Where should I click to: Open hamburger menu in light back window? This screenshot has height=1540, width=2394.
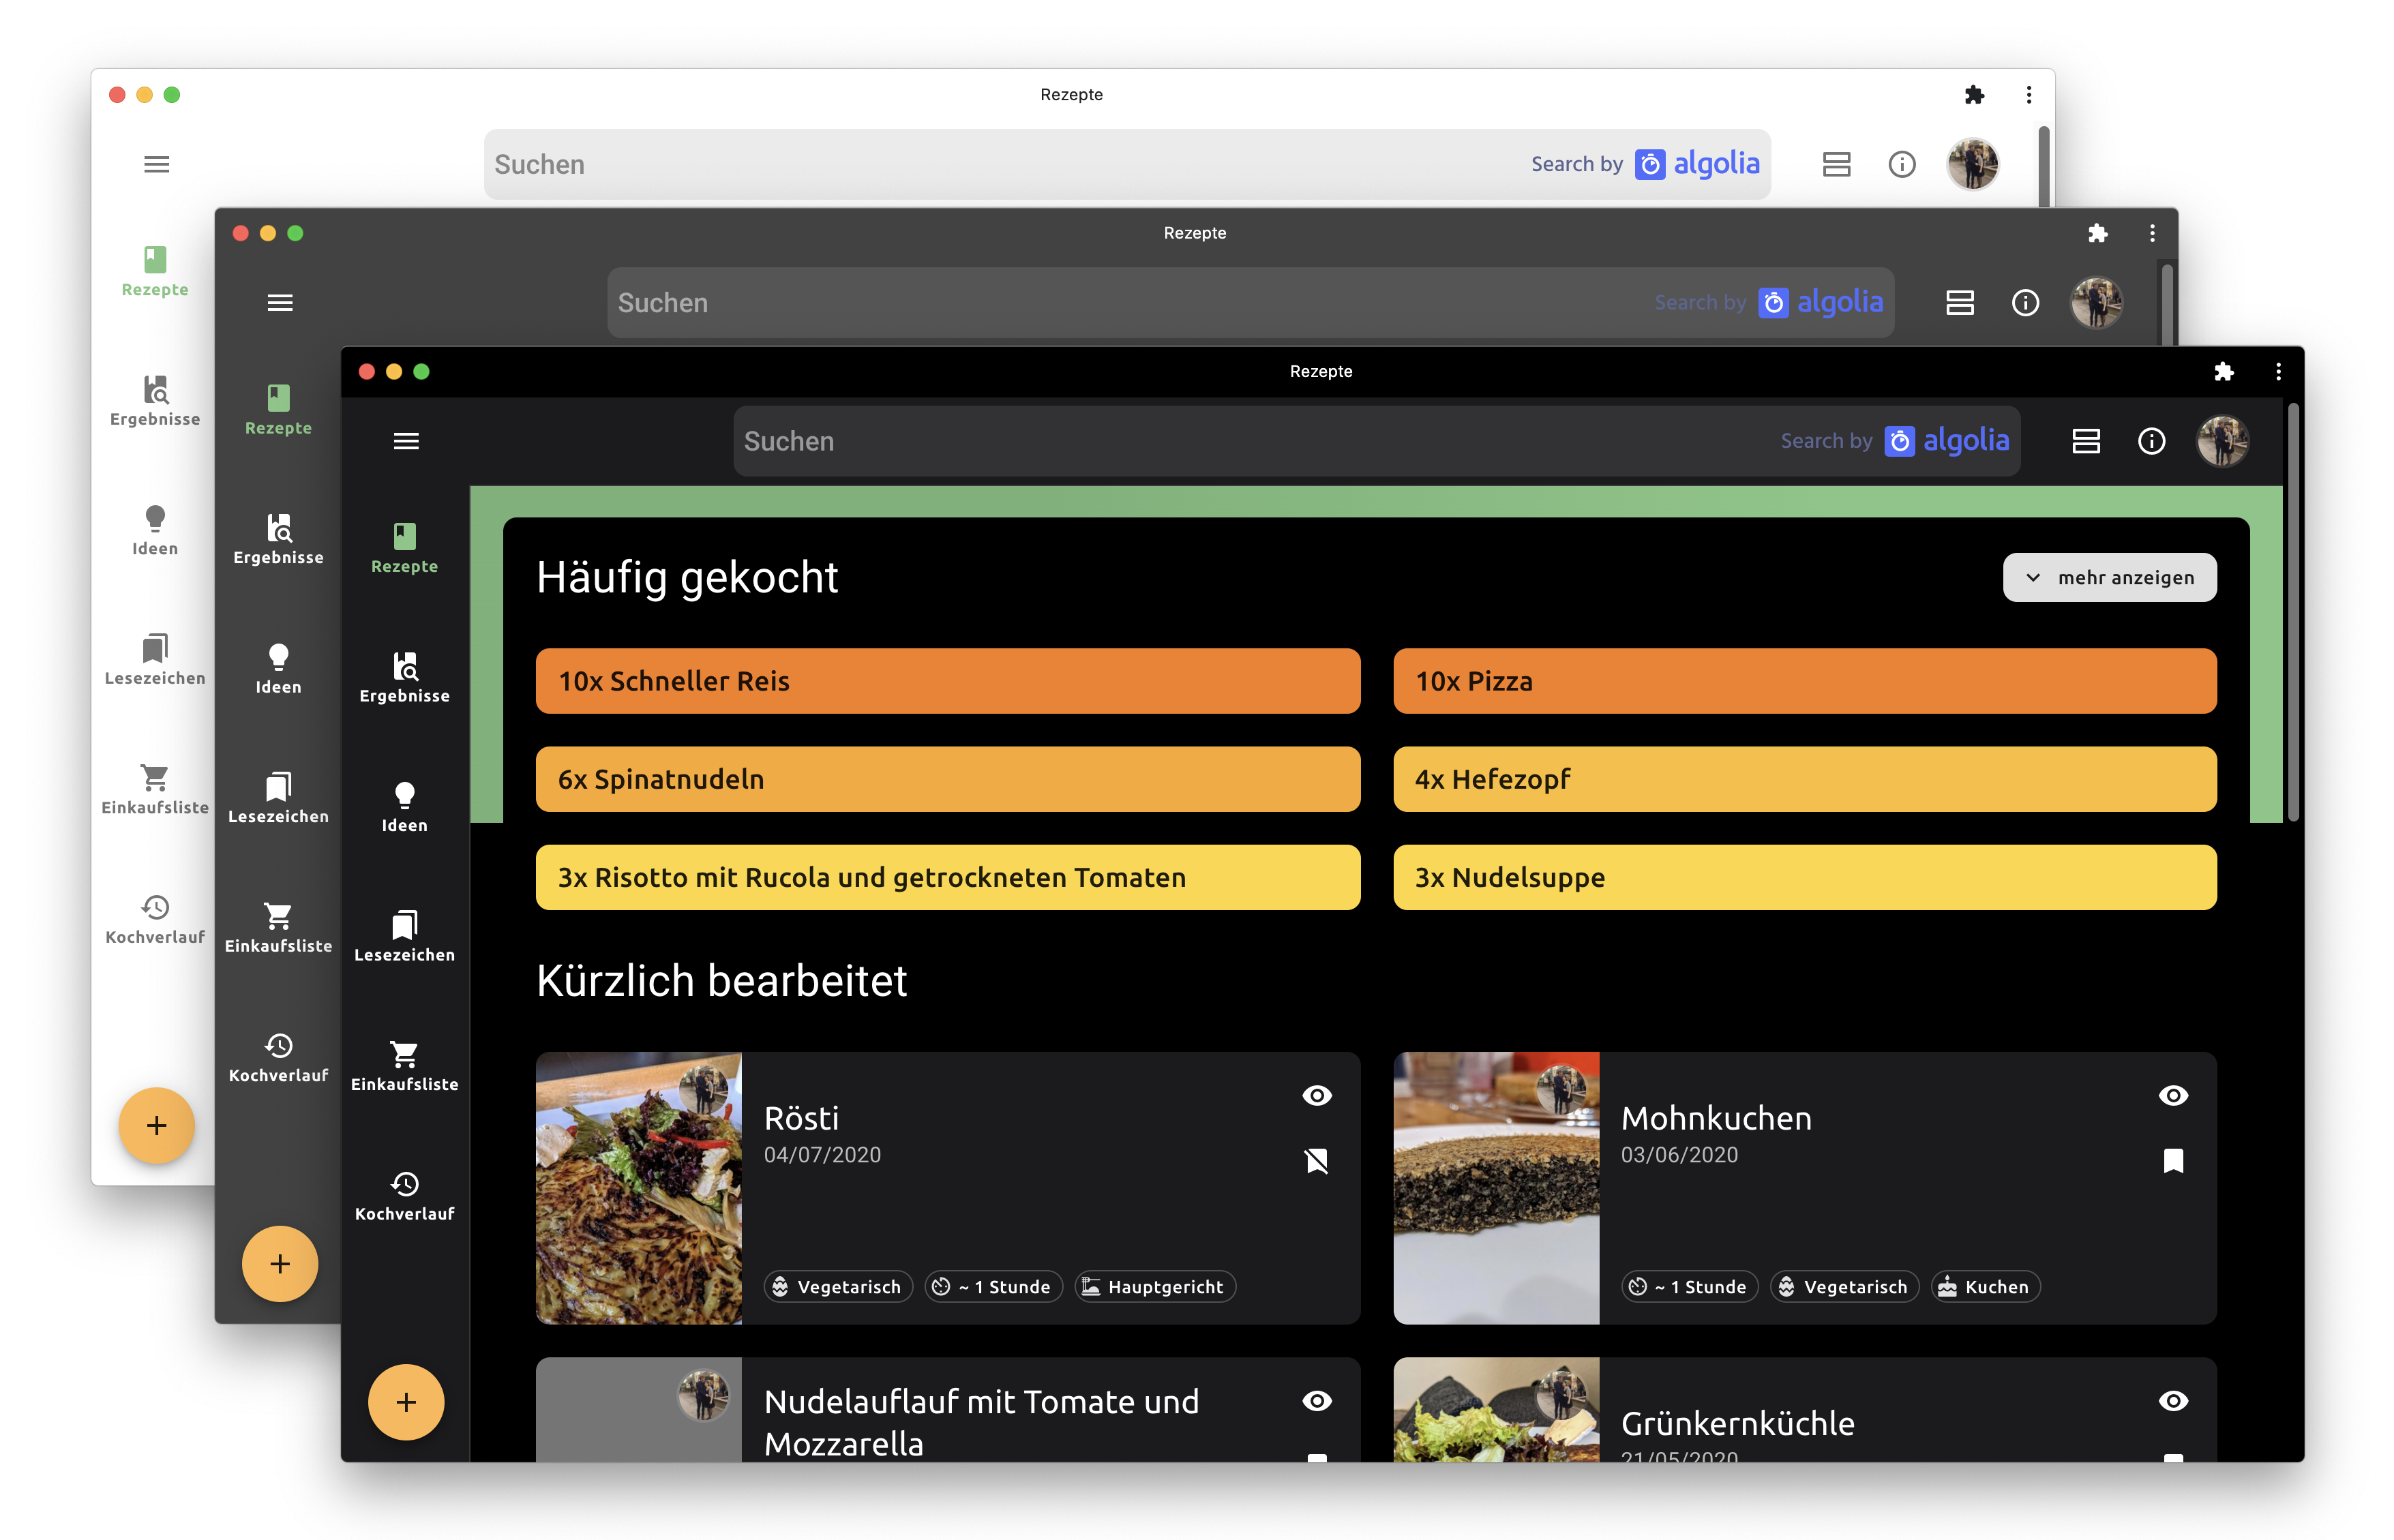point(157,164)
